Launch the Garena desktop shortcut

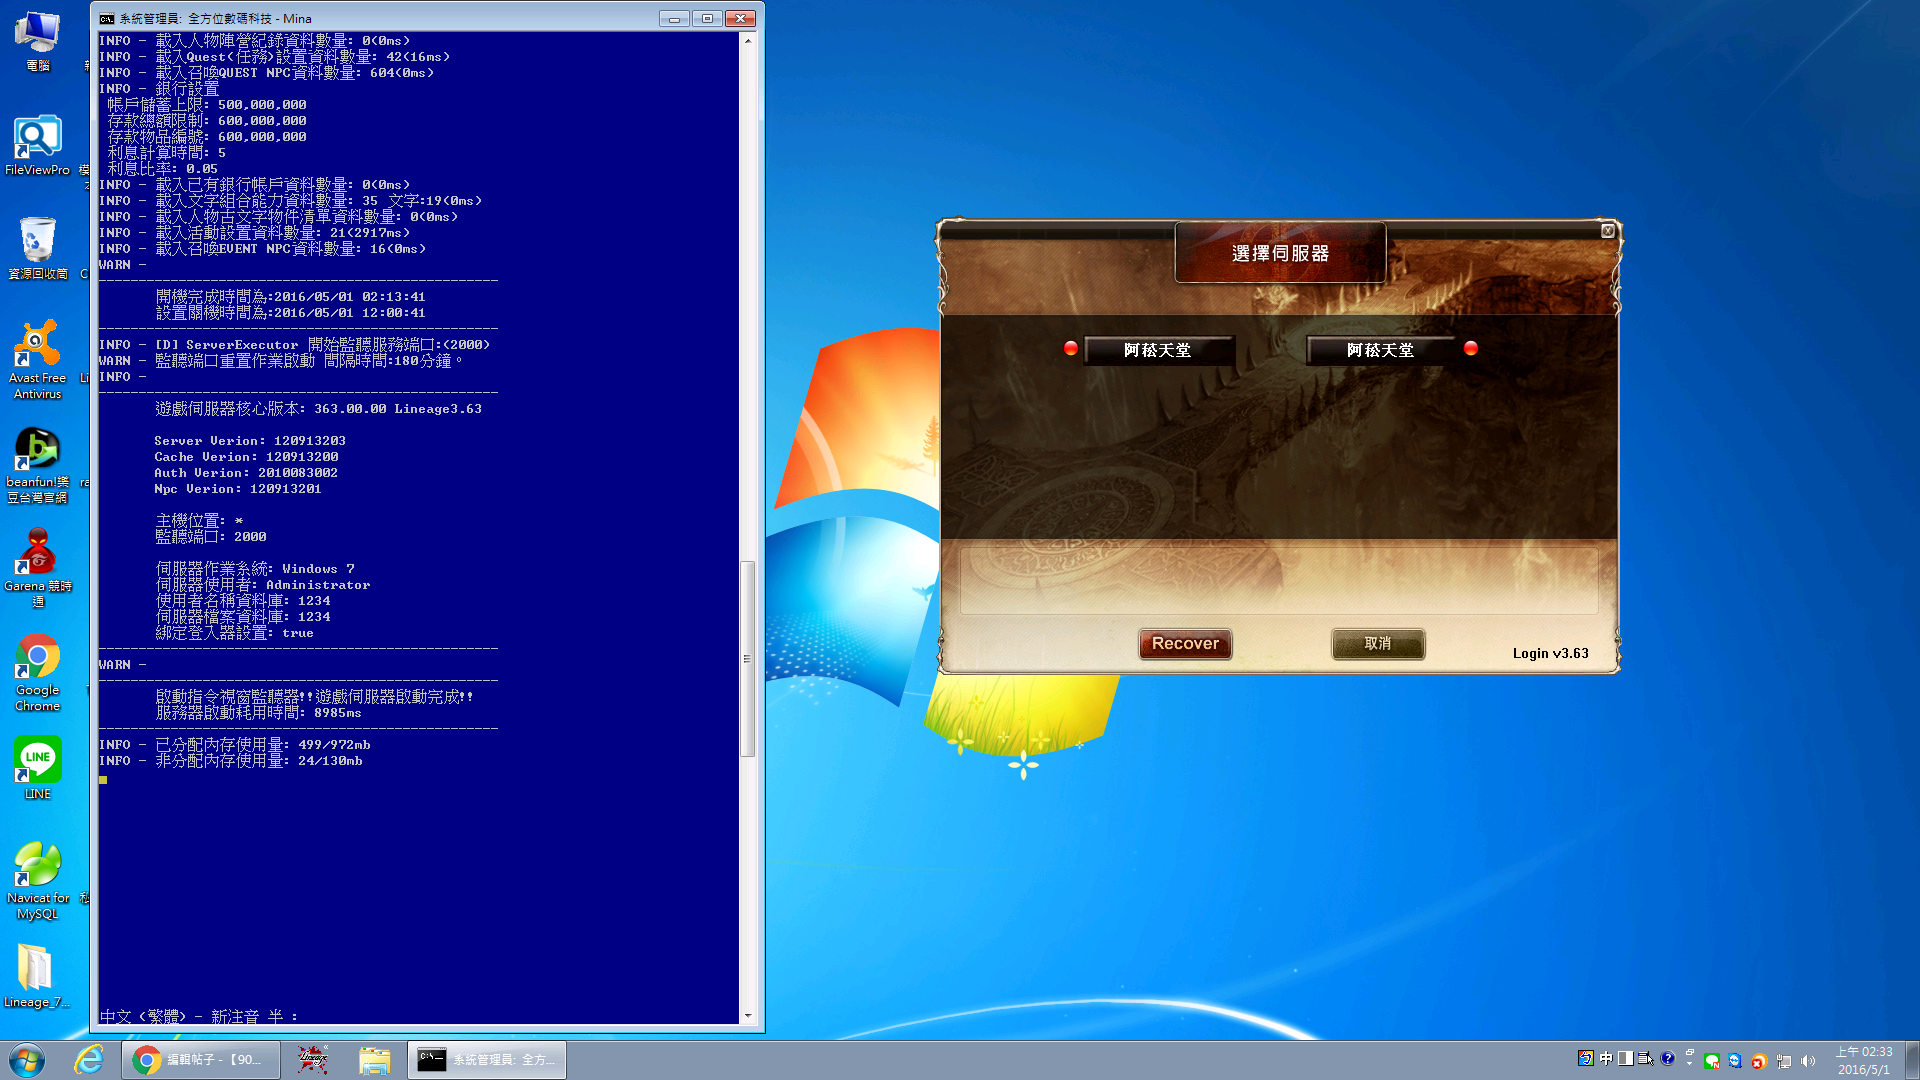(37, 568)
